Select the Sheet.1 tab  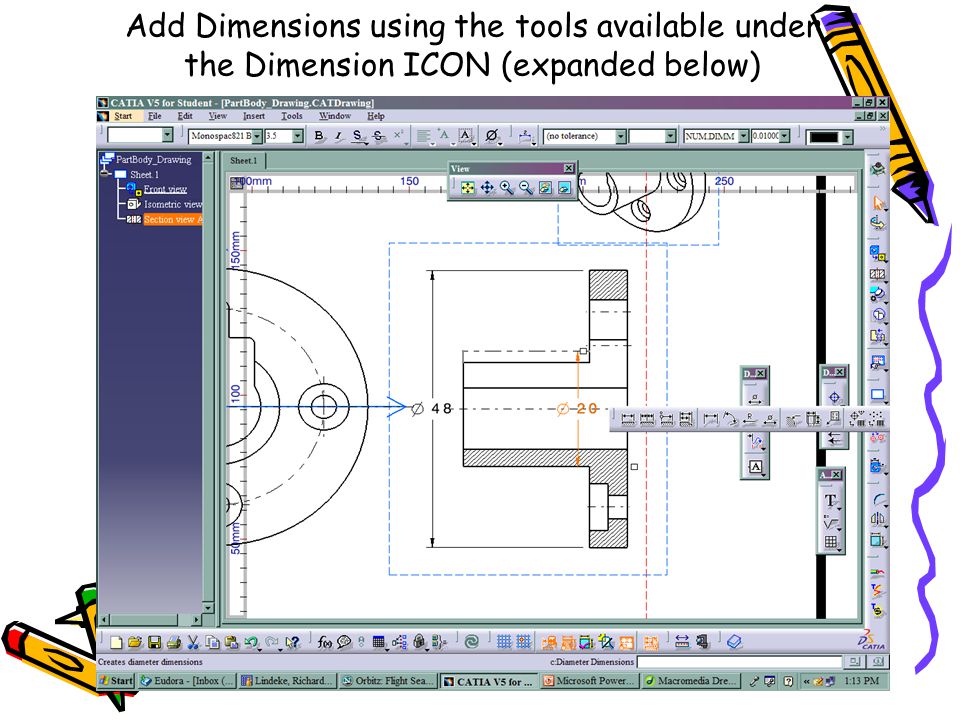[244, 160]
